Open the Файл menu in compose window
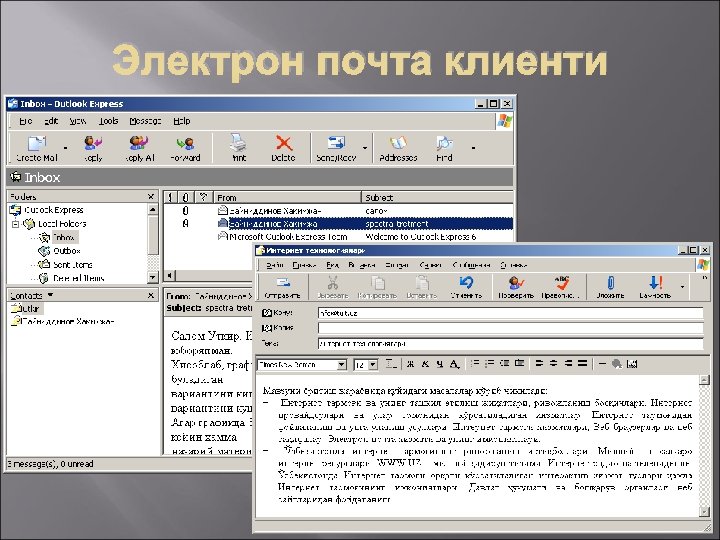 [x=275, y=265]
